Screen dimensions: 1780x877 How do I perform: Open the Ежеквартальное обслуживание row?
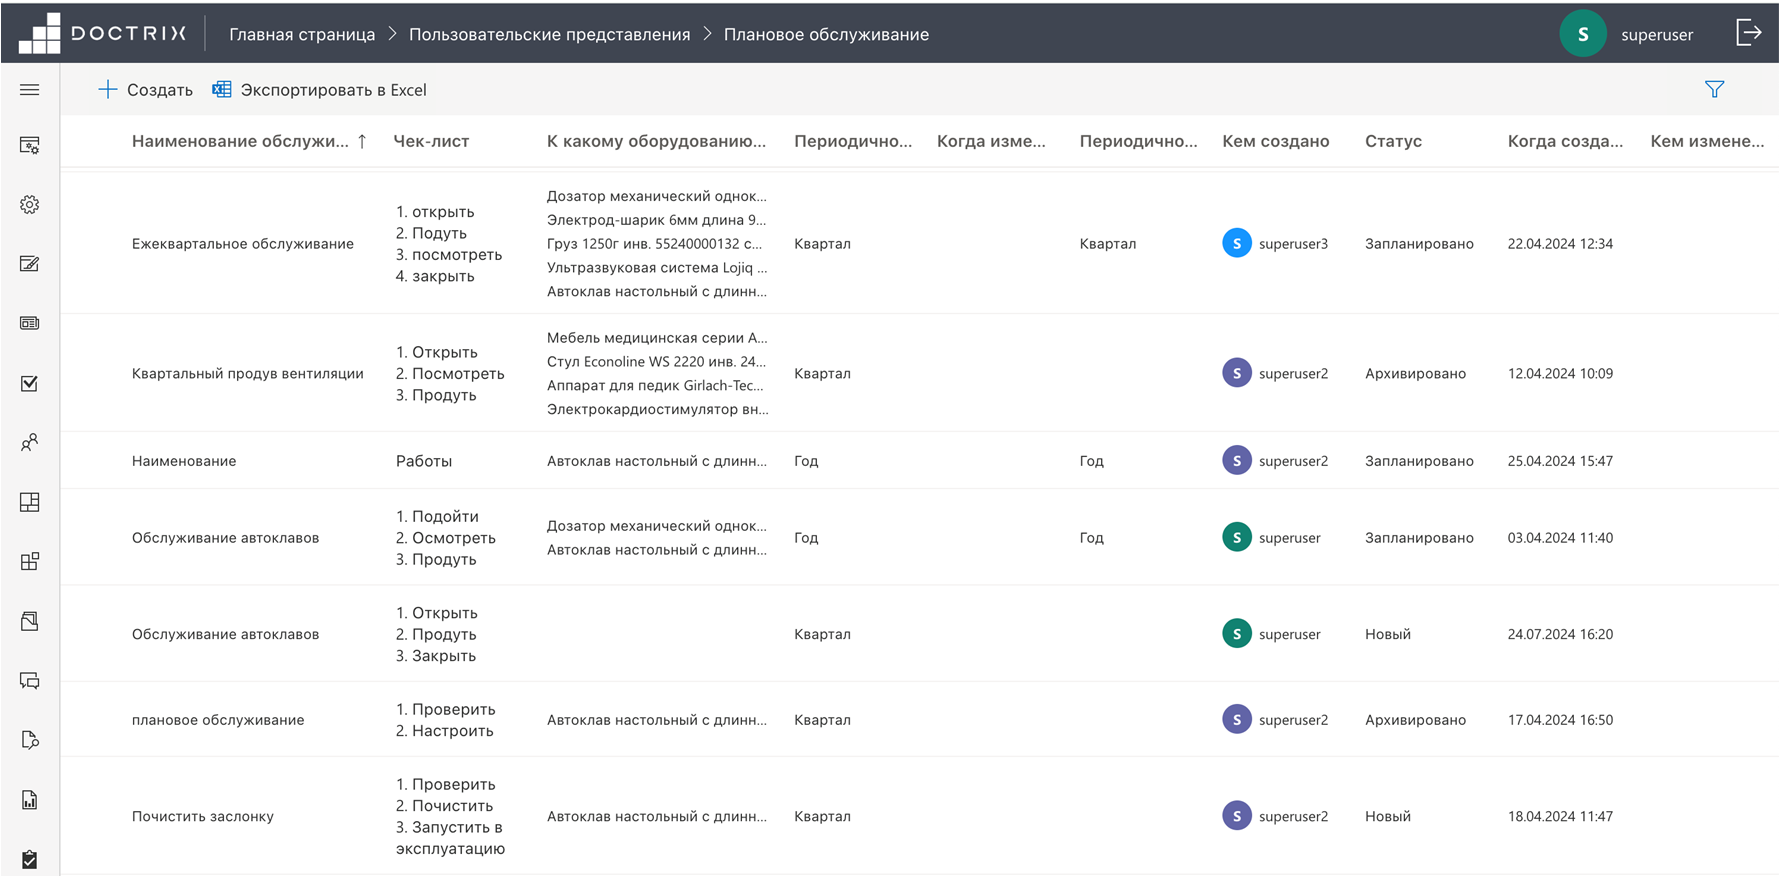243,244
